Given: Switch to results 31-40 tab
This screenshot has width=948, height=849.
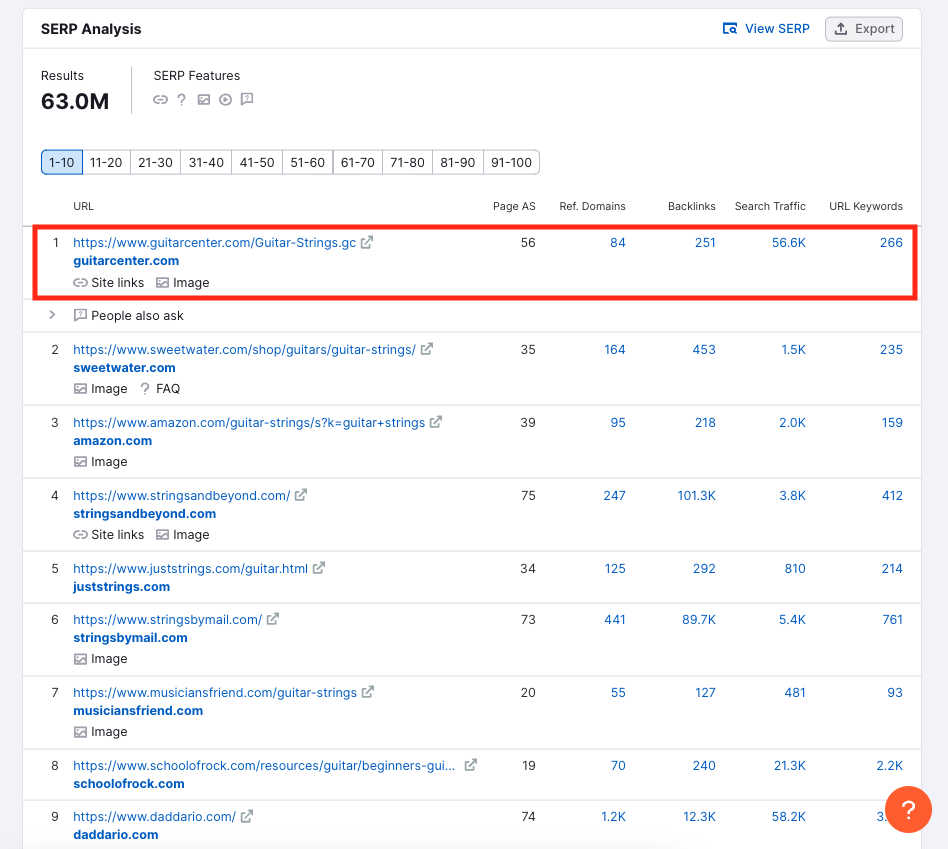Looking at the screenshot, I should tap(206, 163).
